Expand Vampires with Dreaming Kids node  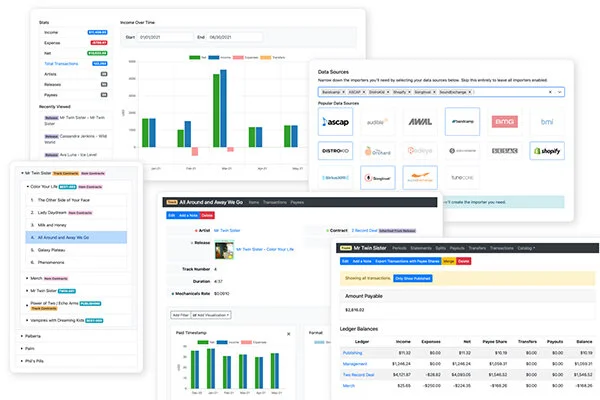27,320
